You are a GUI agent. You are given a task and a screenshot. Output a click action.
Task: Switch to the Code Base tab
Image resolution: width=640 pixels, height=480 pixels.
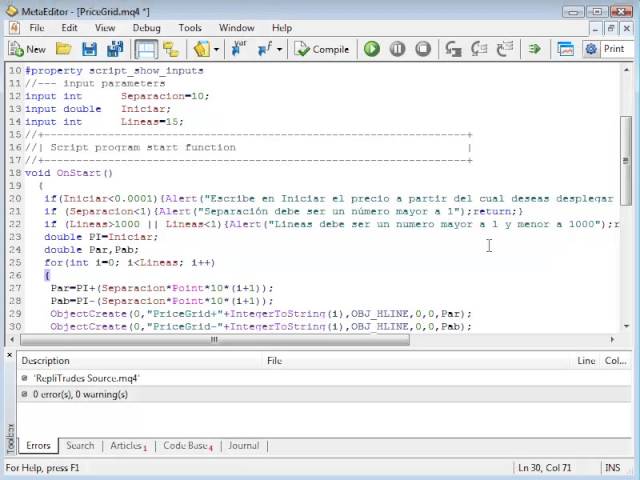click(188, 446)
